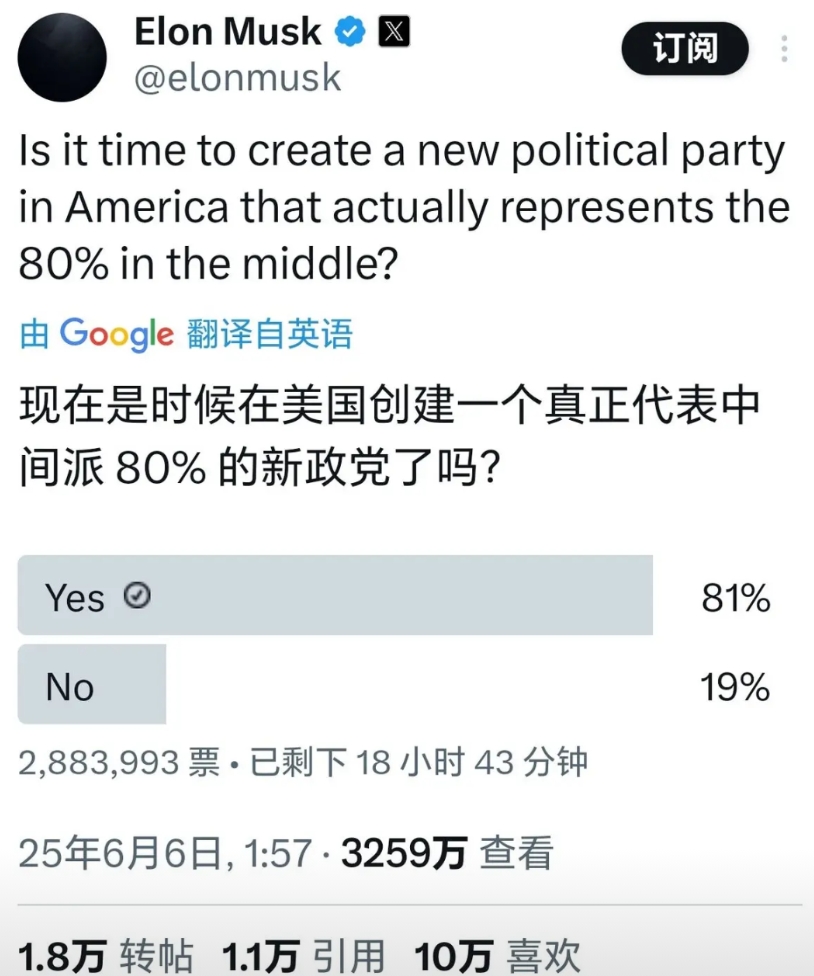This screenshot has width=814, height=976.
Task: Open the 25年6月6日 timestamp link
Action: (x=165, y=853)
